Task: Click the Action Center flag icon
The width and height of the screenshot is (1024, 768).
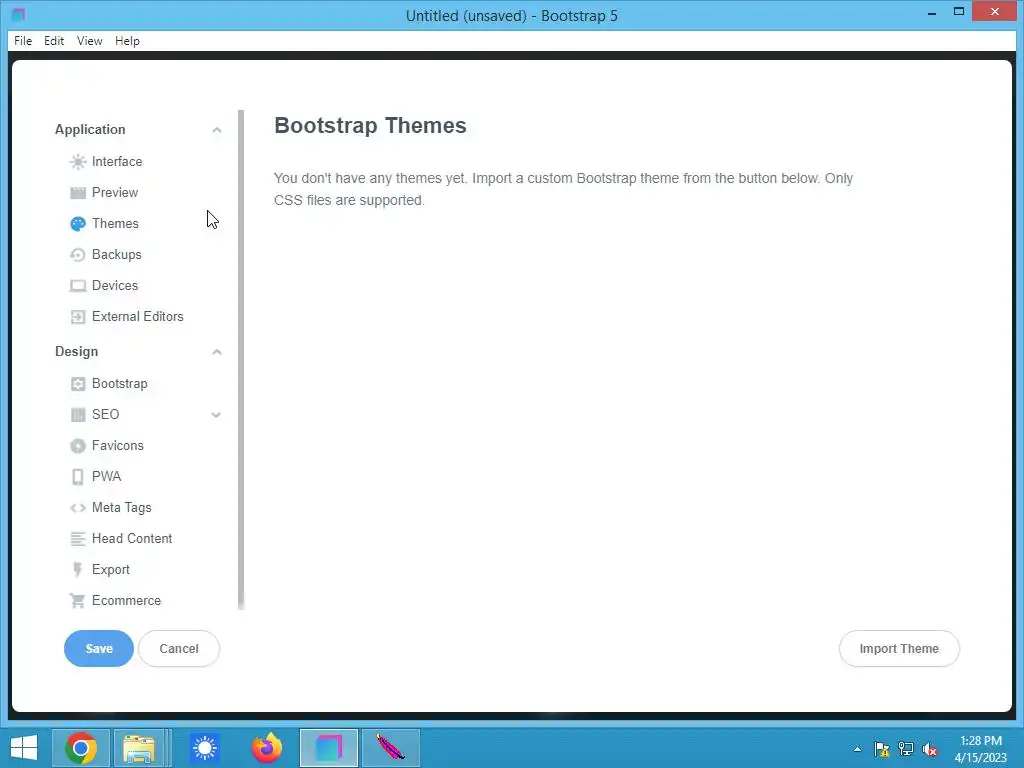Action: coord(882,750)
